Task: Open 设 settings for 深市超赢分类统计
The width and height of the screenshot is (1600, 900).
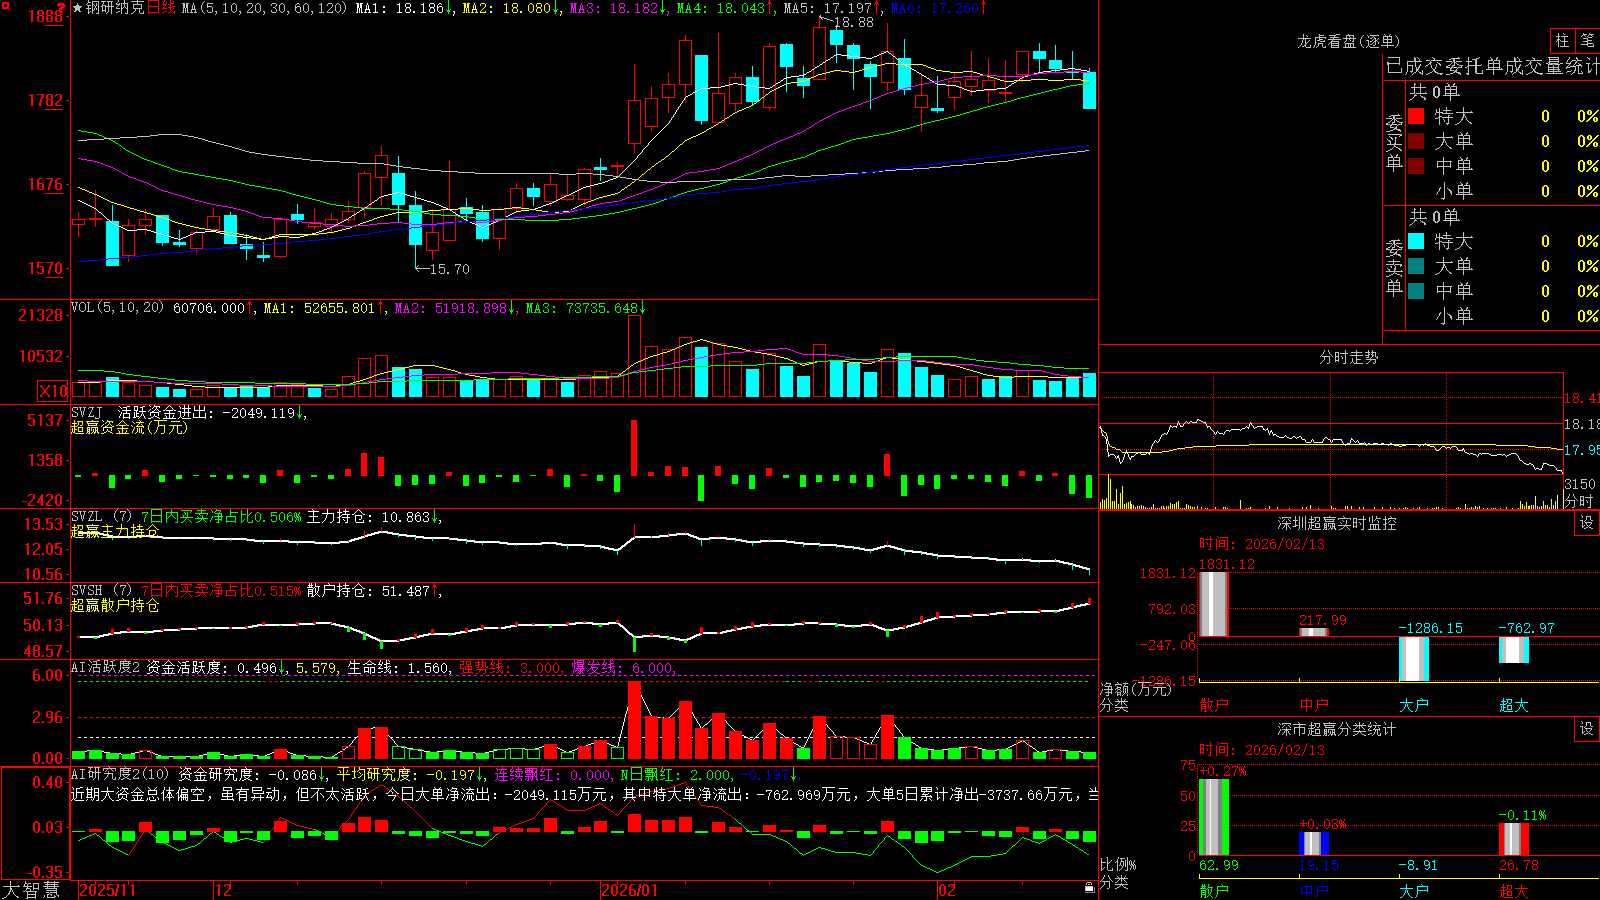Action: coord(1587,729)
